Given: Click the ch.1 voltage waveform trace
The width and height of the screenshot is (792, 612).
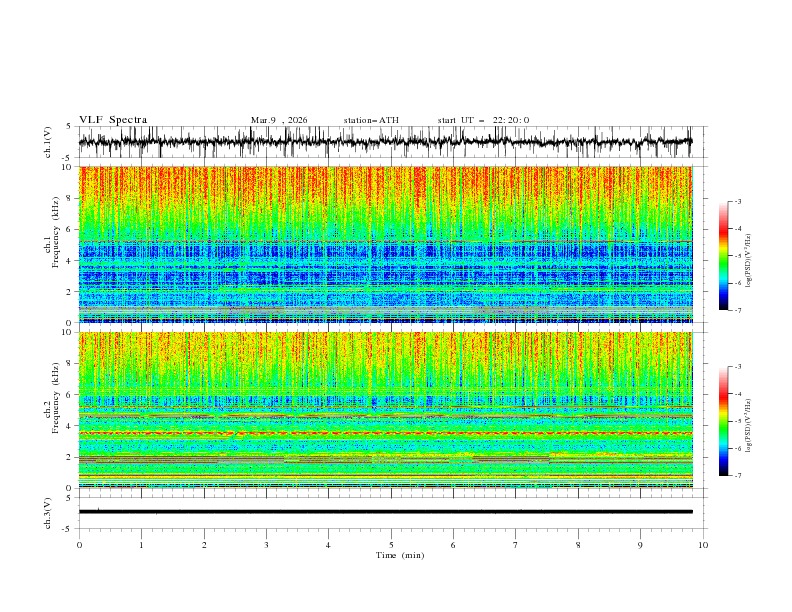Looking at the screenshot, I should (386, 142).
